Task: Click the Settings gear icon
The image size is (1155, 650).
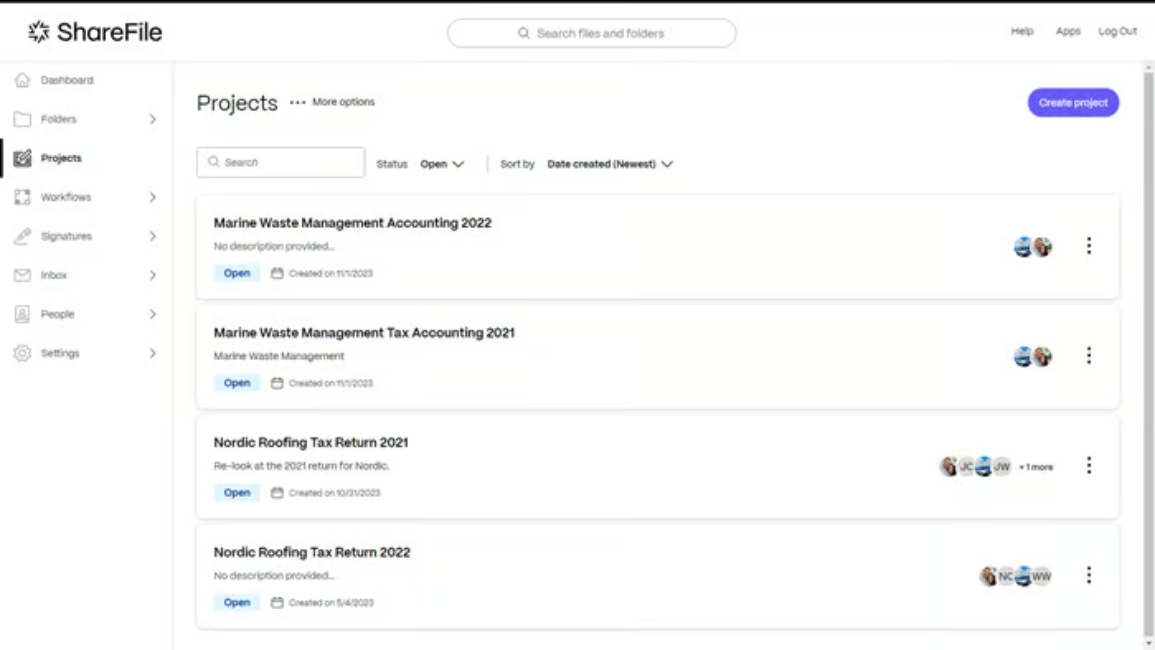Action: coord(22,353)
